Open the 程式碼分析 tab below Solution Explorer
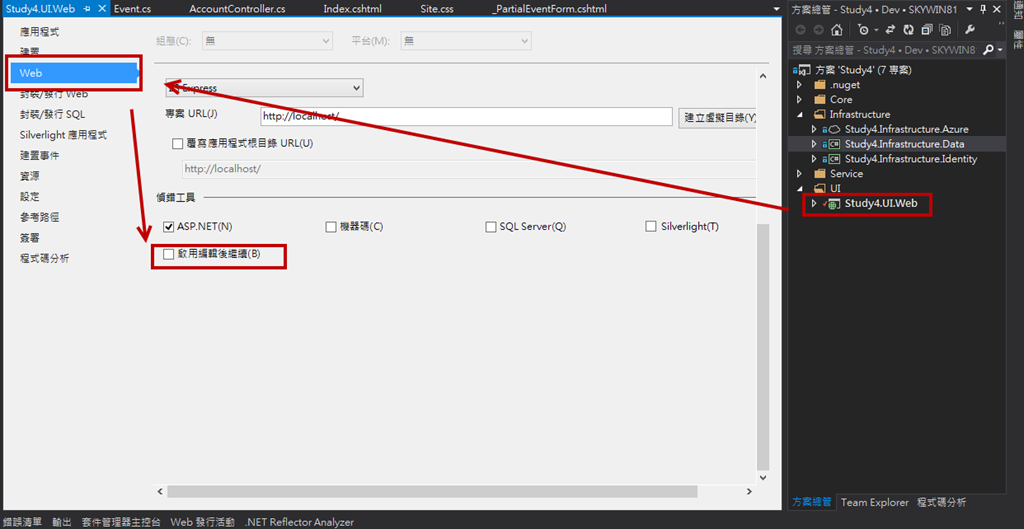The height and width of the screenshot is (529, 1024). click(x=942, y=502)
